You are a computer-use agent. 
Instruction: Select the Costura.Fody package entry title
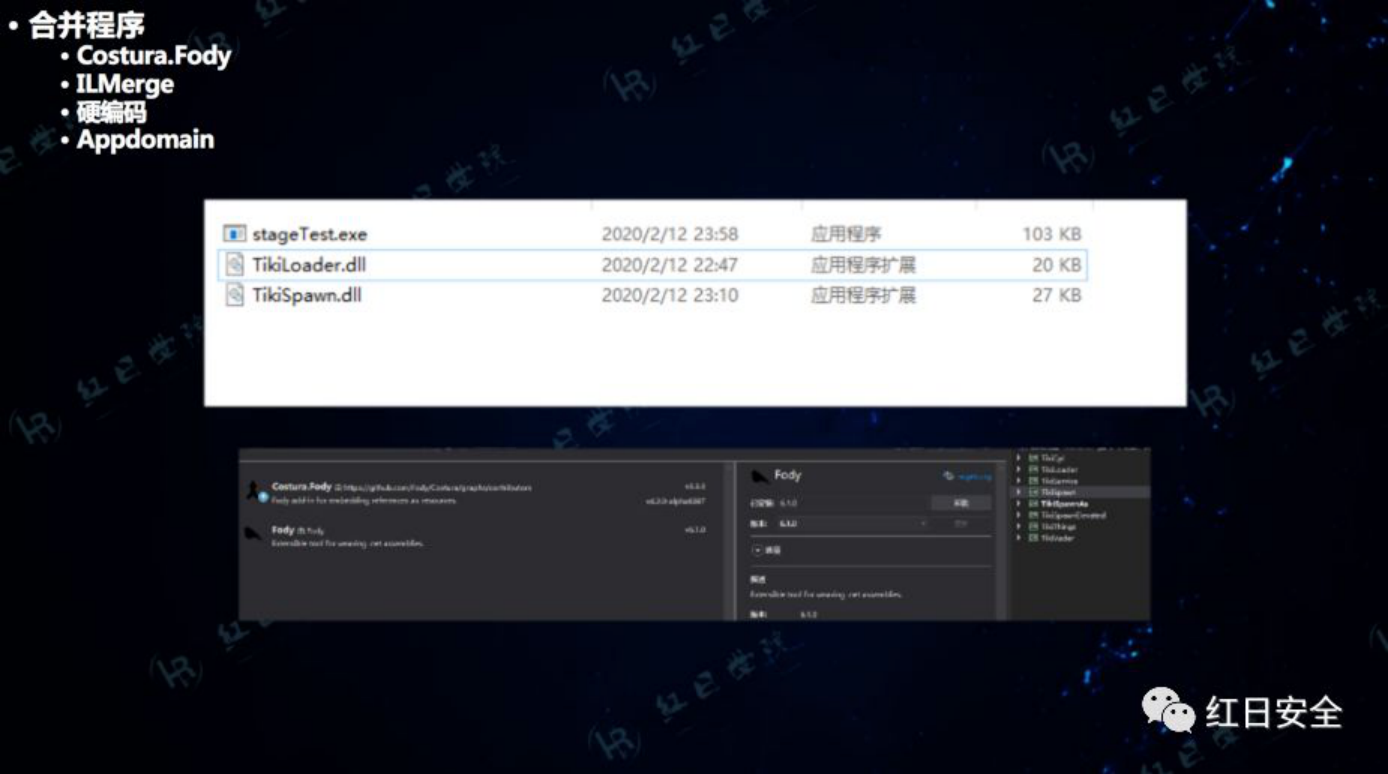click(x=301, y=487)
